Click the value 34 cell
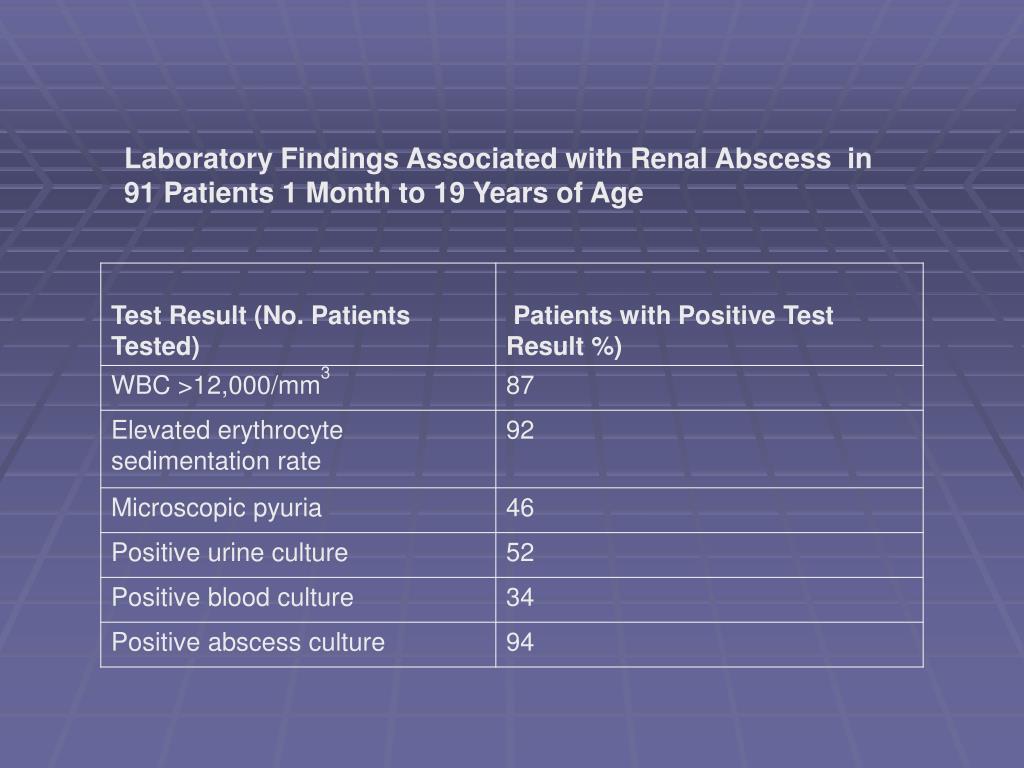1024x768 pixels. coord(709,600)
